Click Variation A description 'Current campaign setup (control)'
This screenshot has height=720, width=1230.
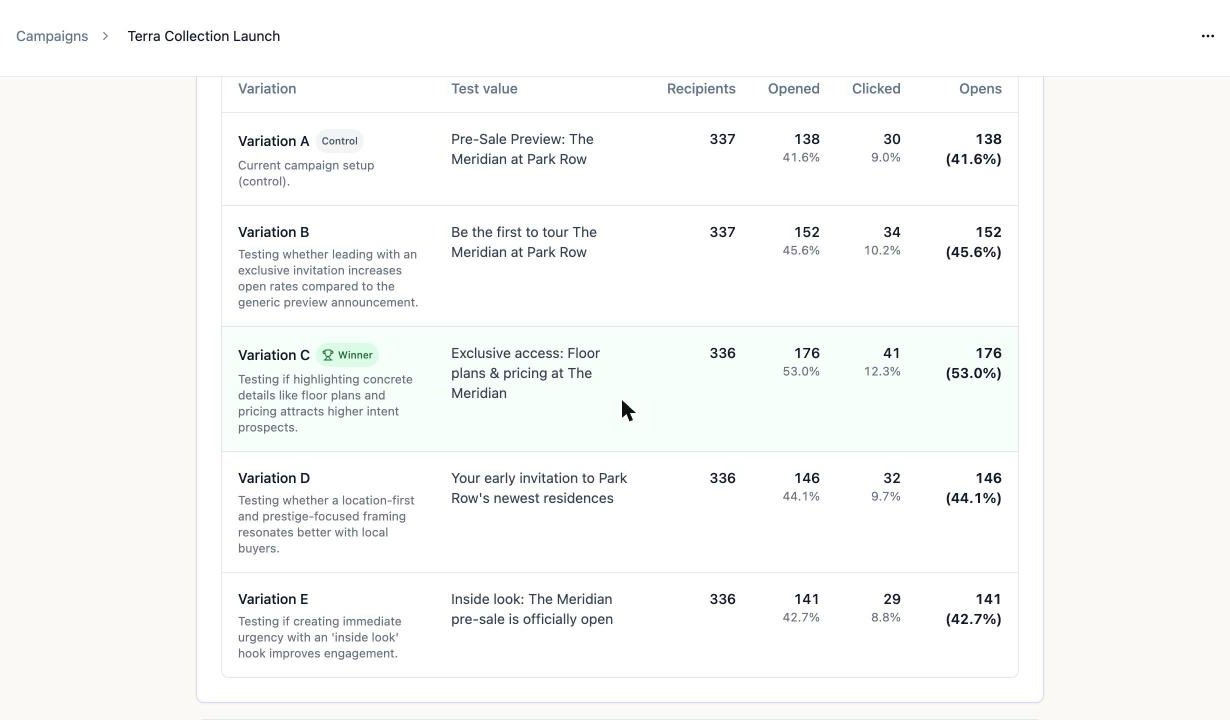306,173
